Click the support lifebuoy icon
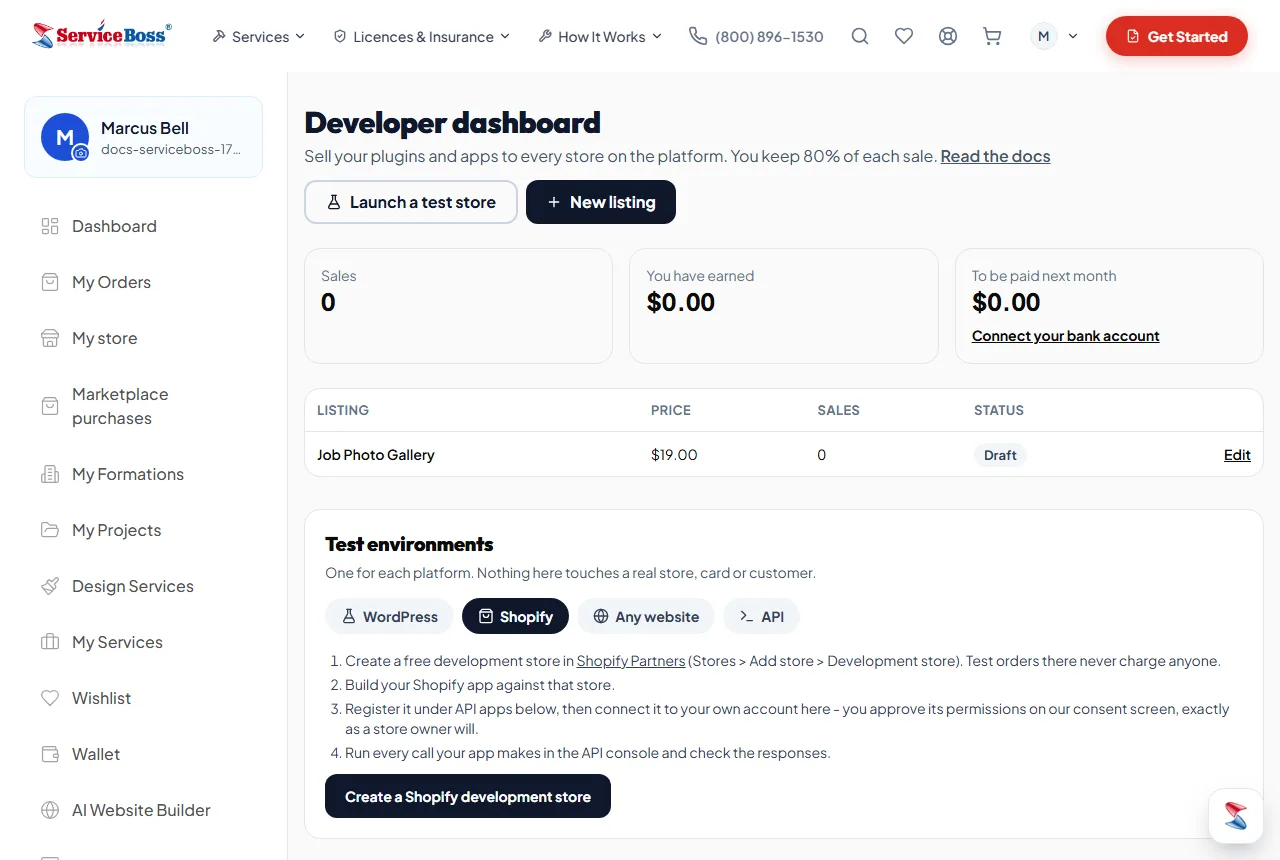1280x860 pixels. point(948,36)
